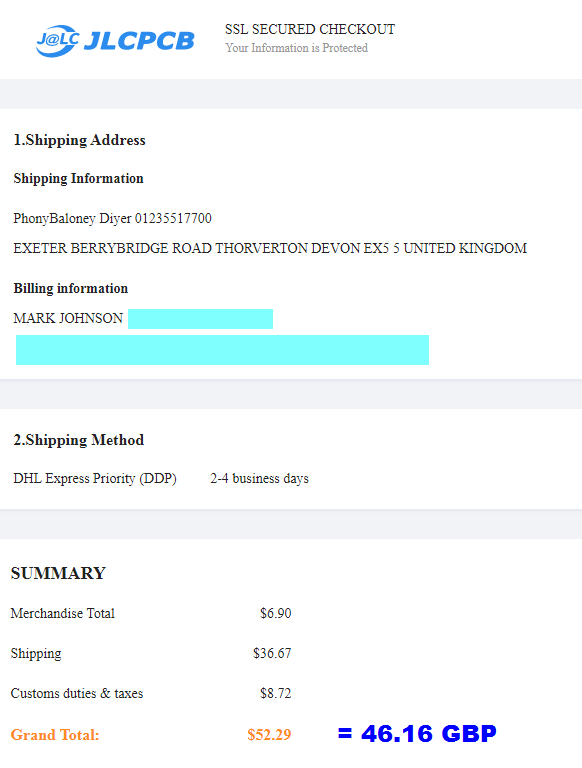Image resolution: width=582 pixels, height=768 pixels.
Task: Click the phone number 01235517700
Action: [x=173, y=218]
